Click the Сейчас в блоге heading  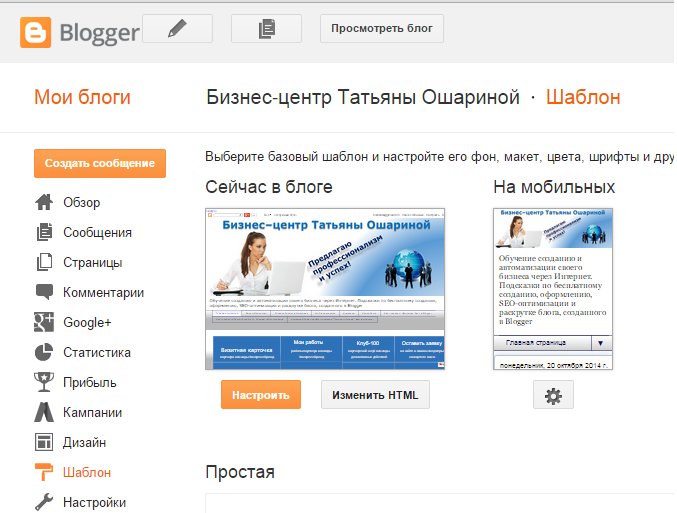pyautogui.click(x=269, y=187)
